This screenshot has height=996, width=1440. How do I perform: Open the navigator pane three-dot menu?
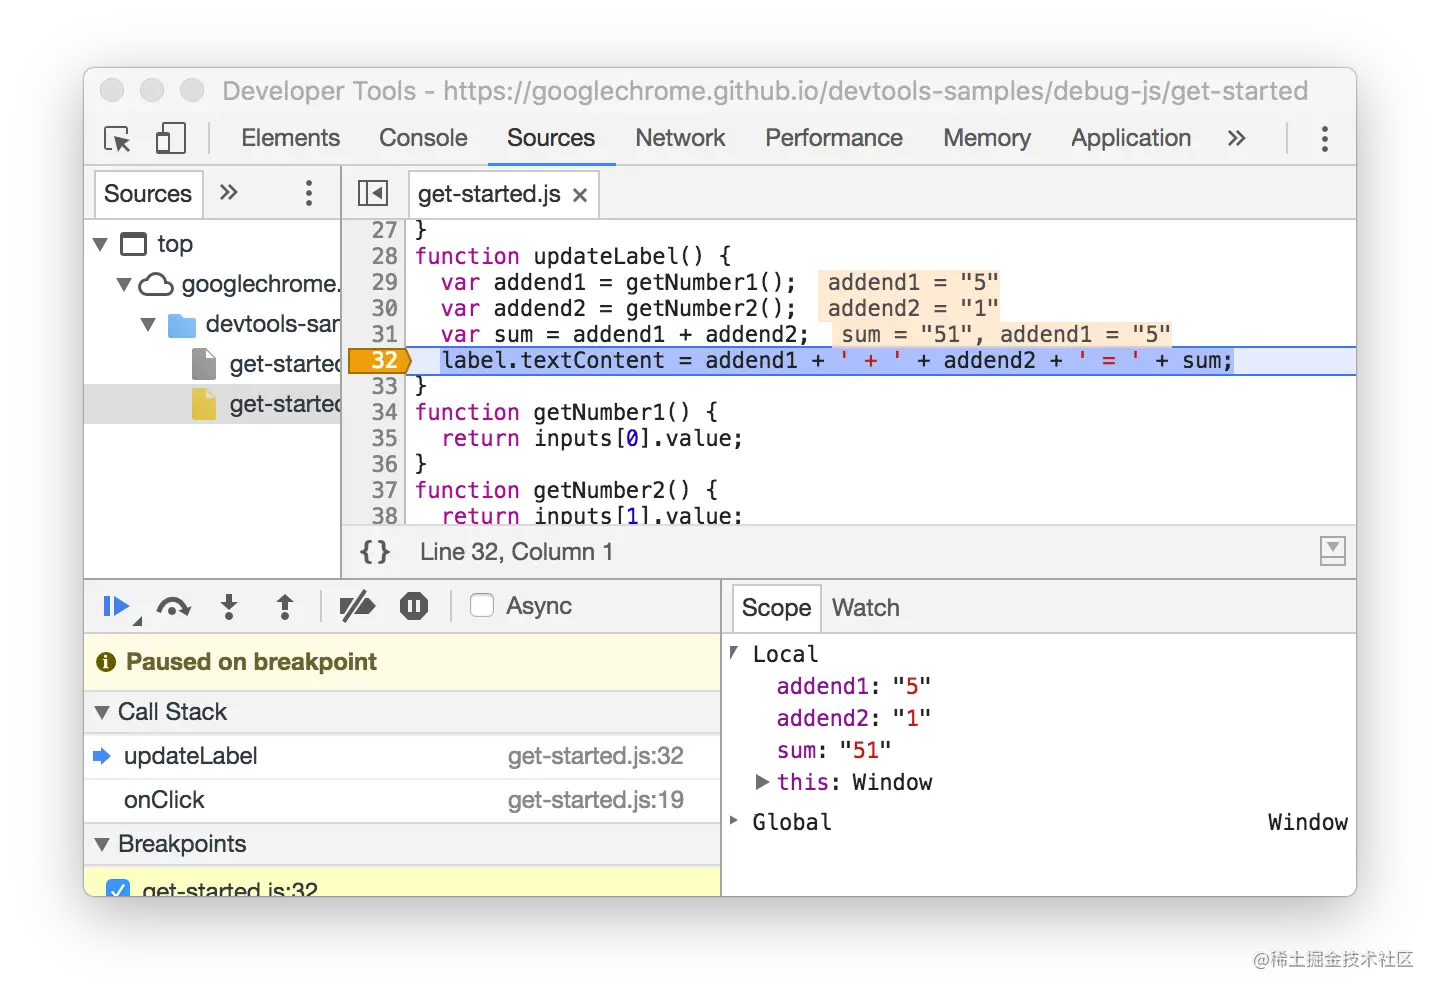coord(309,193)
